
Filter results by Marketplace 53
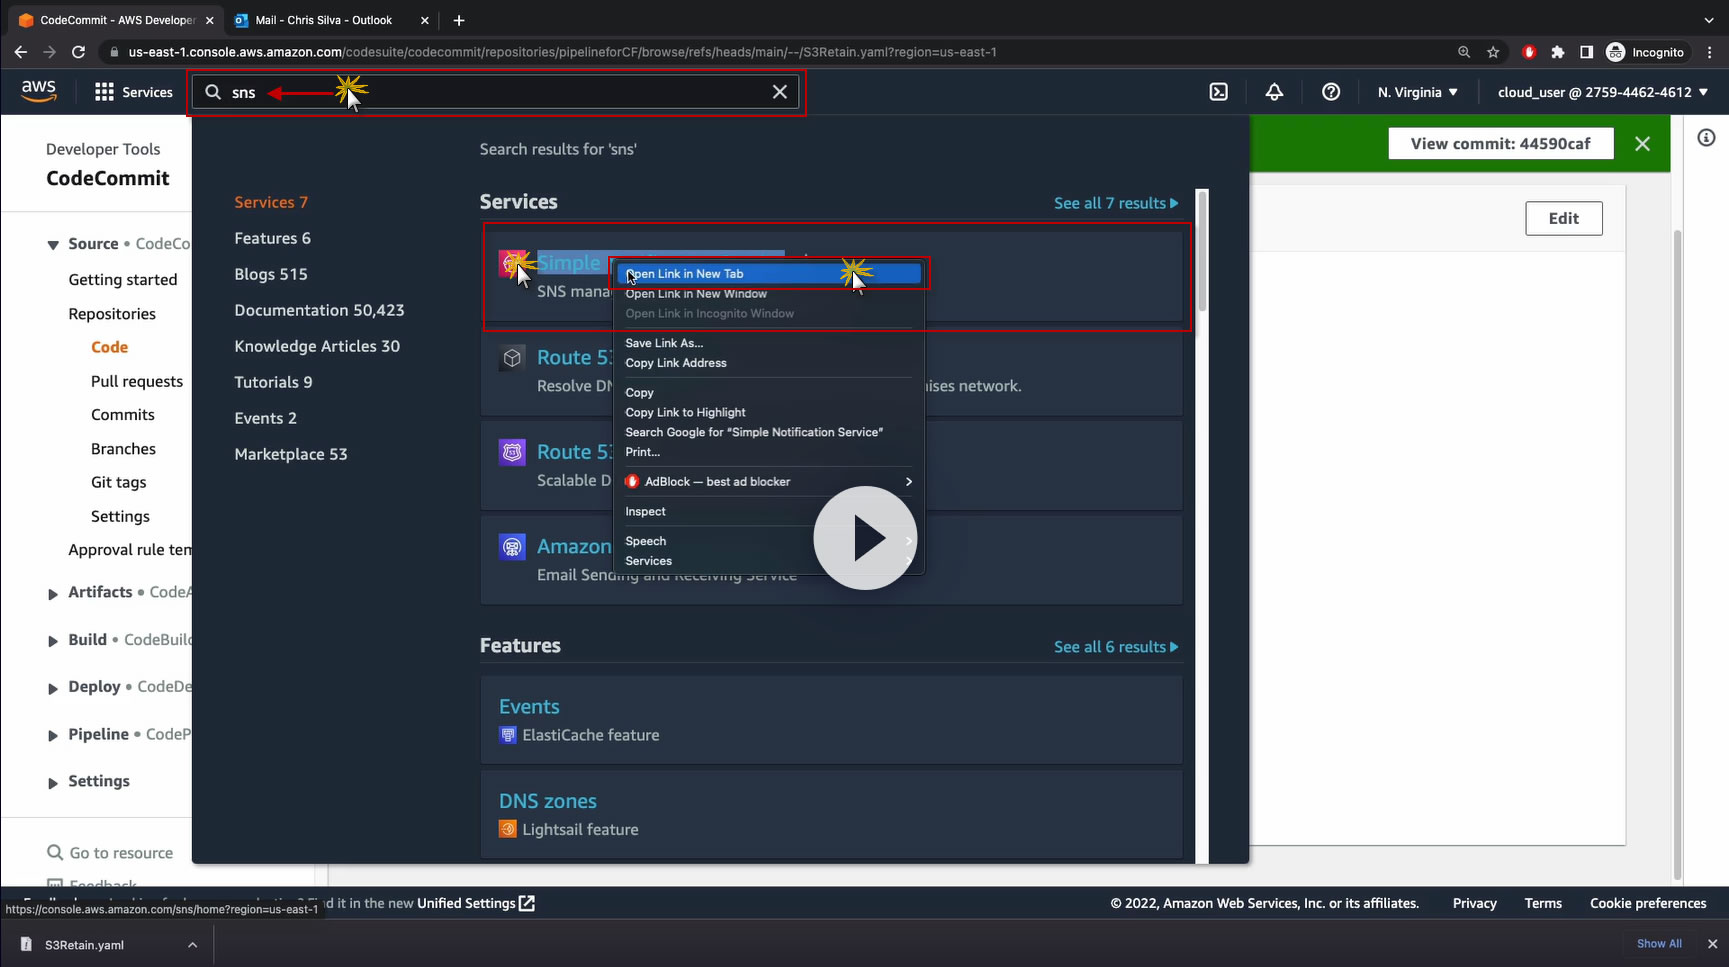[x=291, y=454]
